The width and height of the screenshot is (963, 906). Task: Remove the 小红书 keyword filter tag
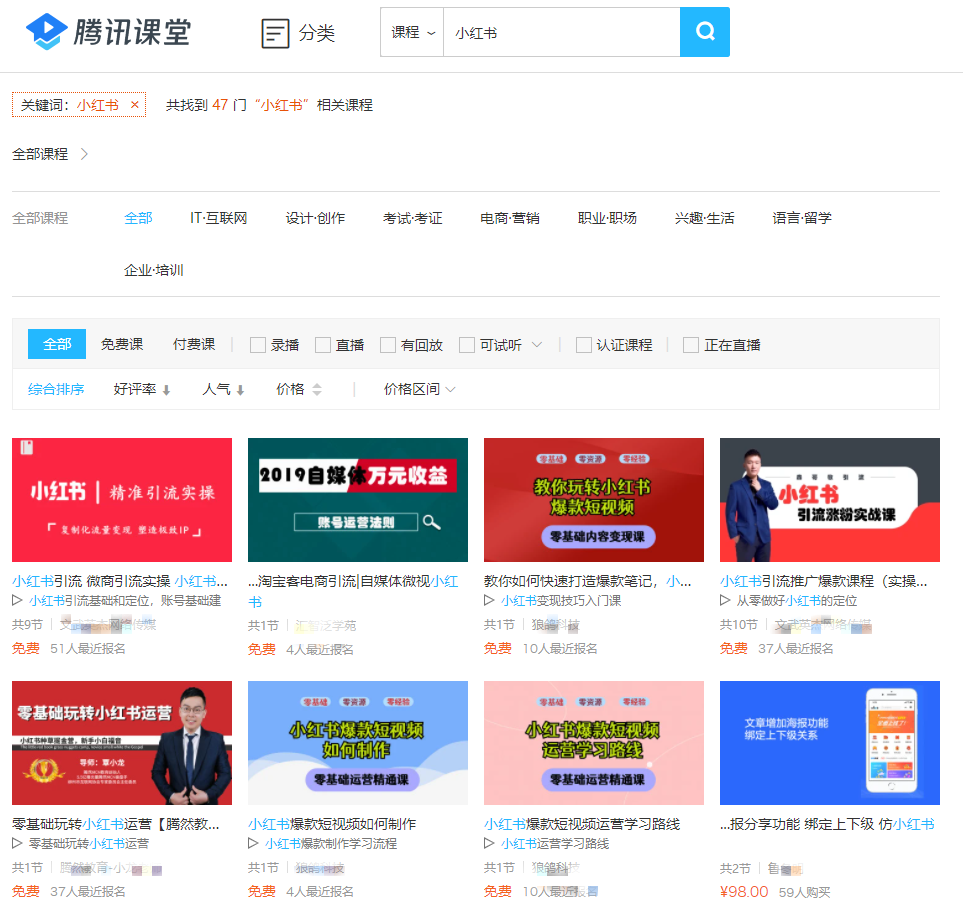[135, 105]
